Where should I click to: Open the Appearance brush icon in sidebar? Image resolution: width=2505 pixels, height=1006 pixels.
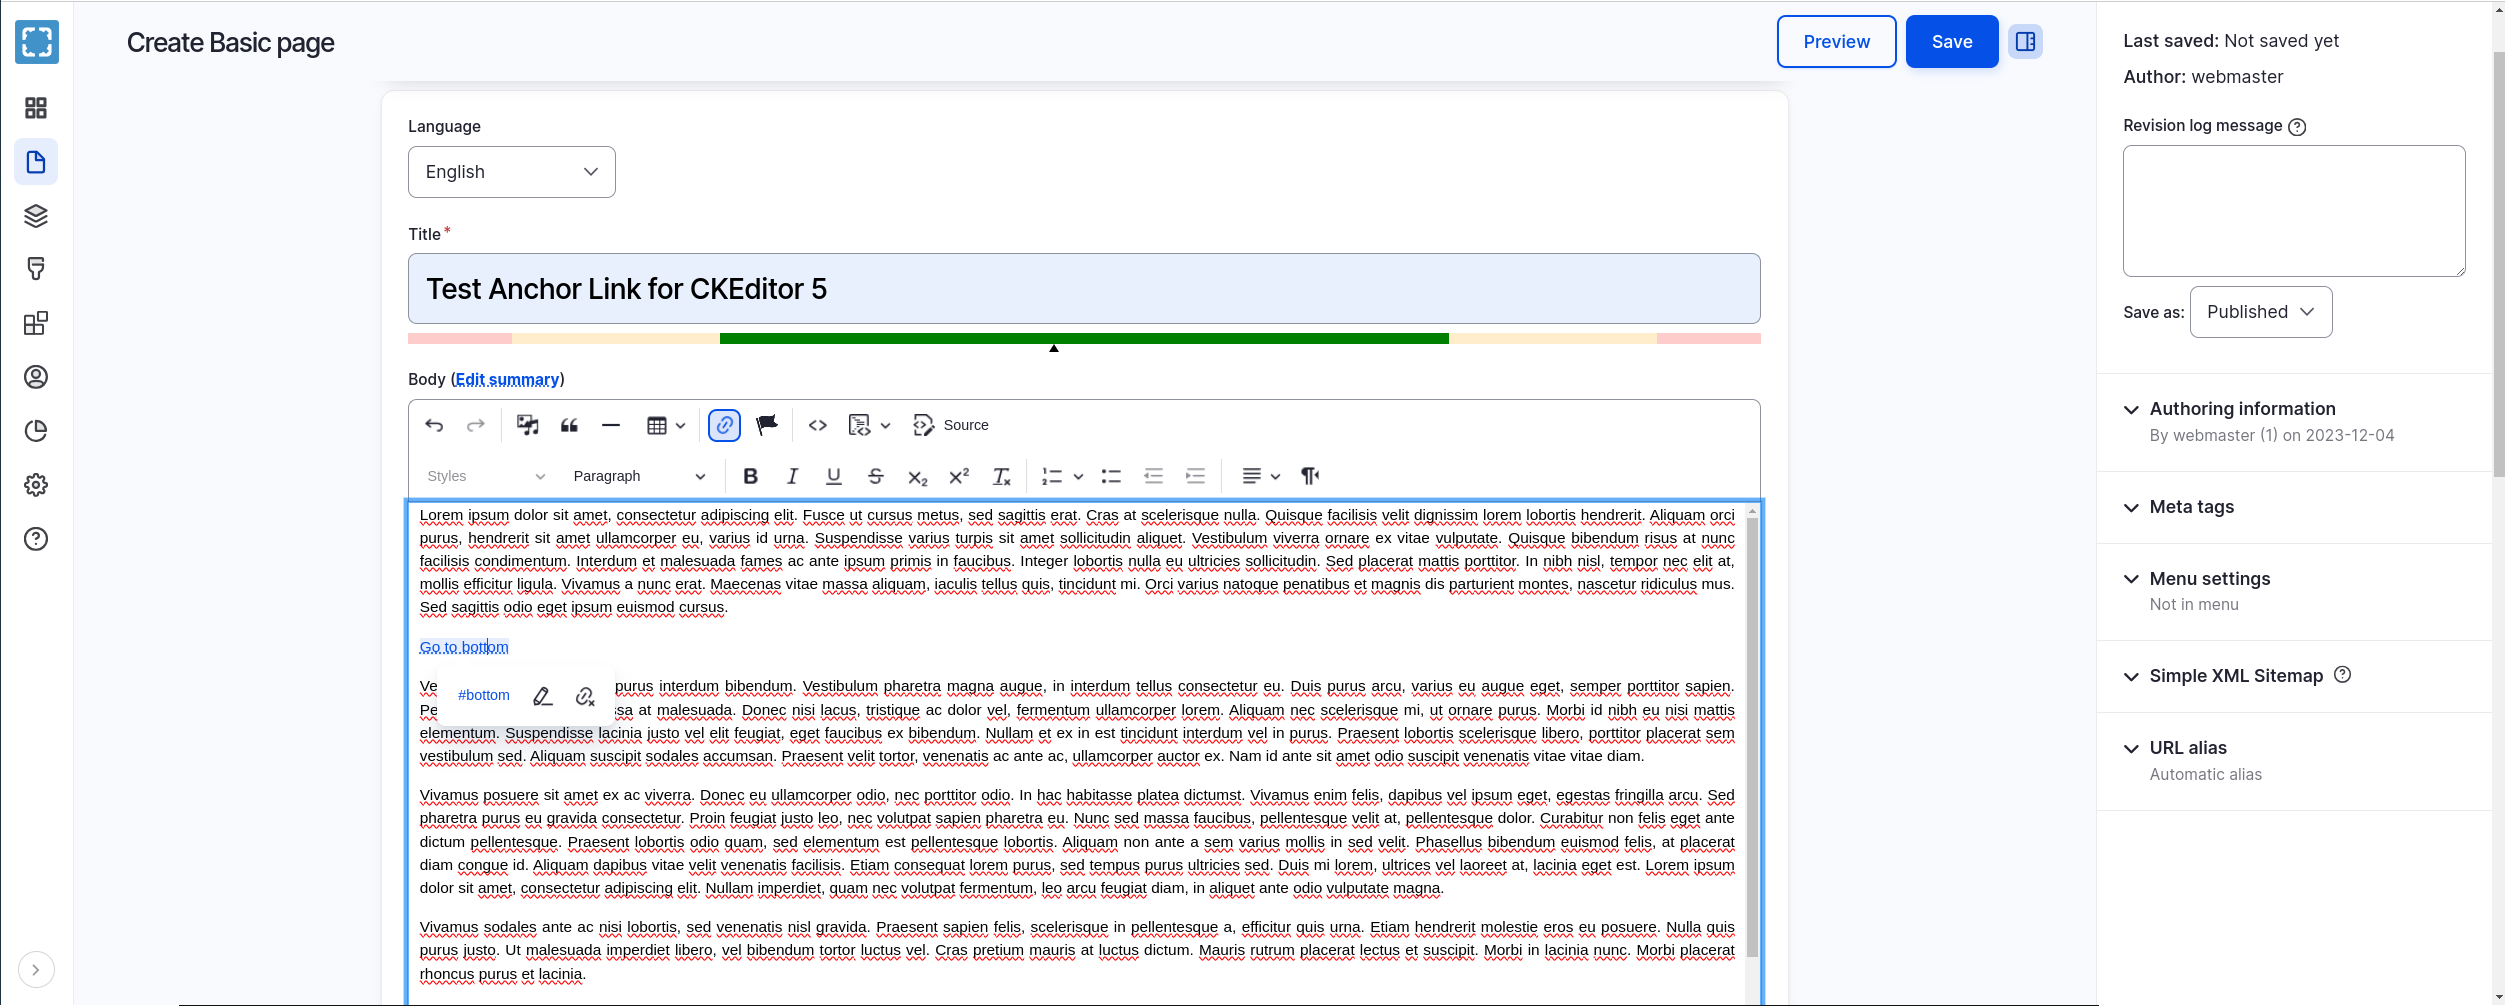coord(36,269)
